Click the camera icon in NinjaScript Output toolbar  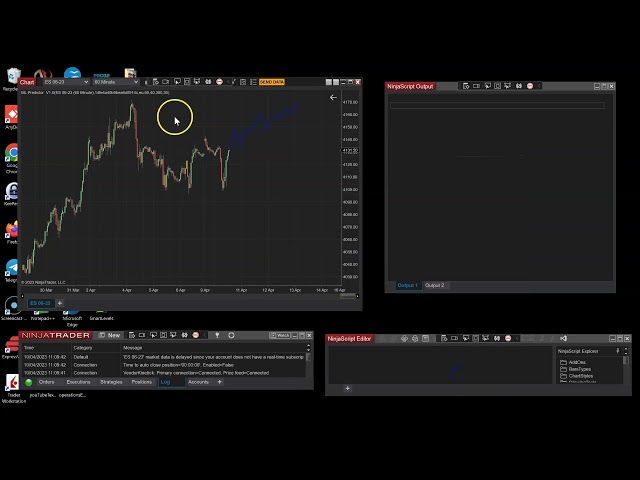point(476,86)
